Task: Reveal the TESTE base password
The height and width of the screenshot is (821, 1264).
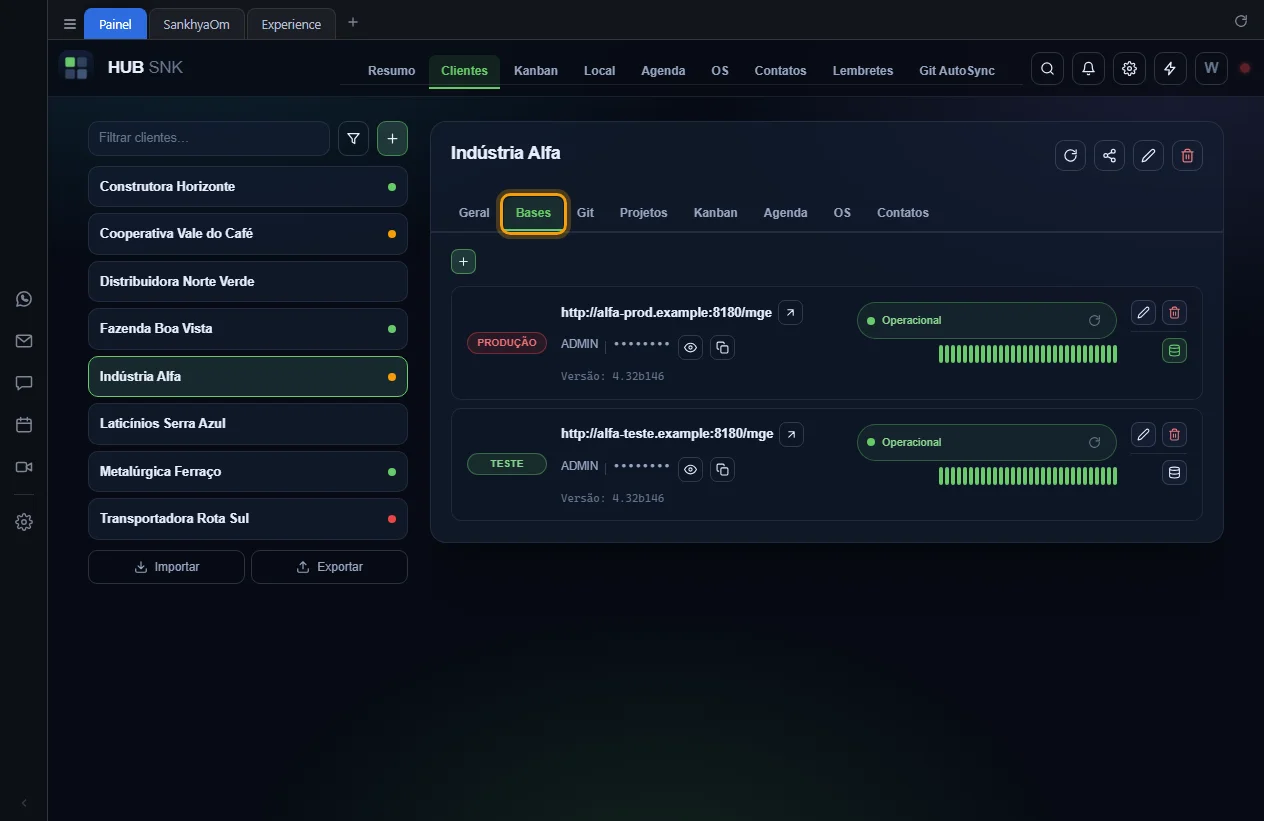Action: [690, 470]
